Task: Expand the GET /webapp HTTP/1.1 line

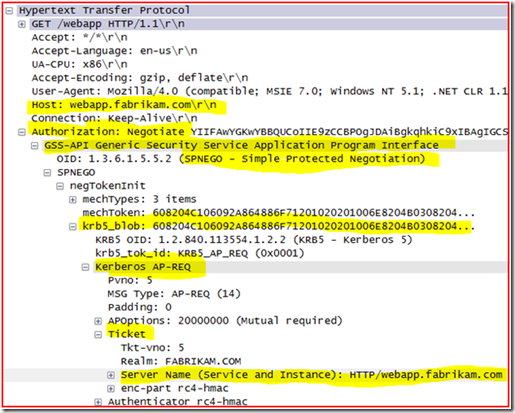Action: (22, 24)
